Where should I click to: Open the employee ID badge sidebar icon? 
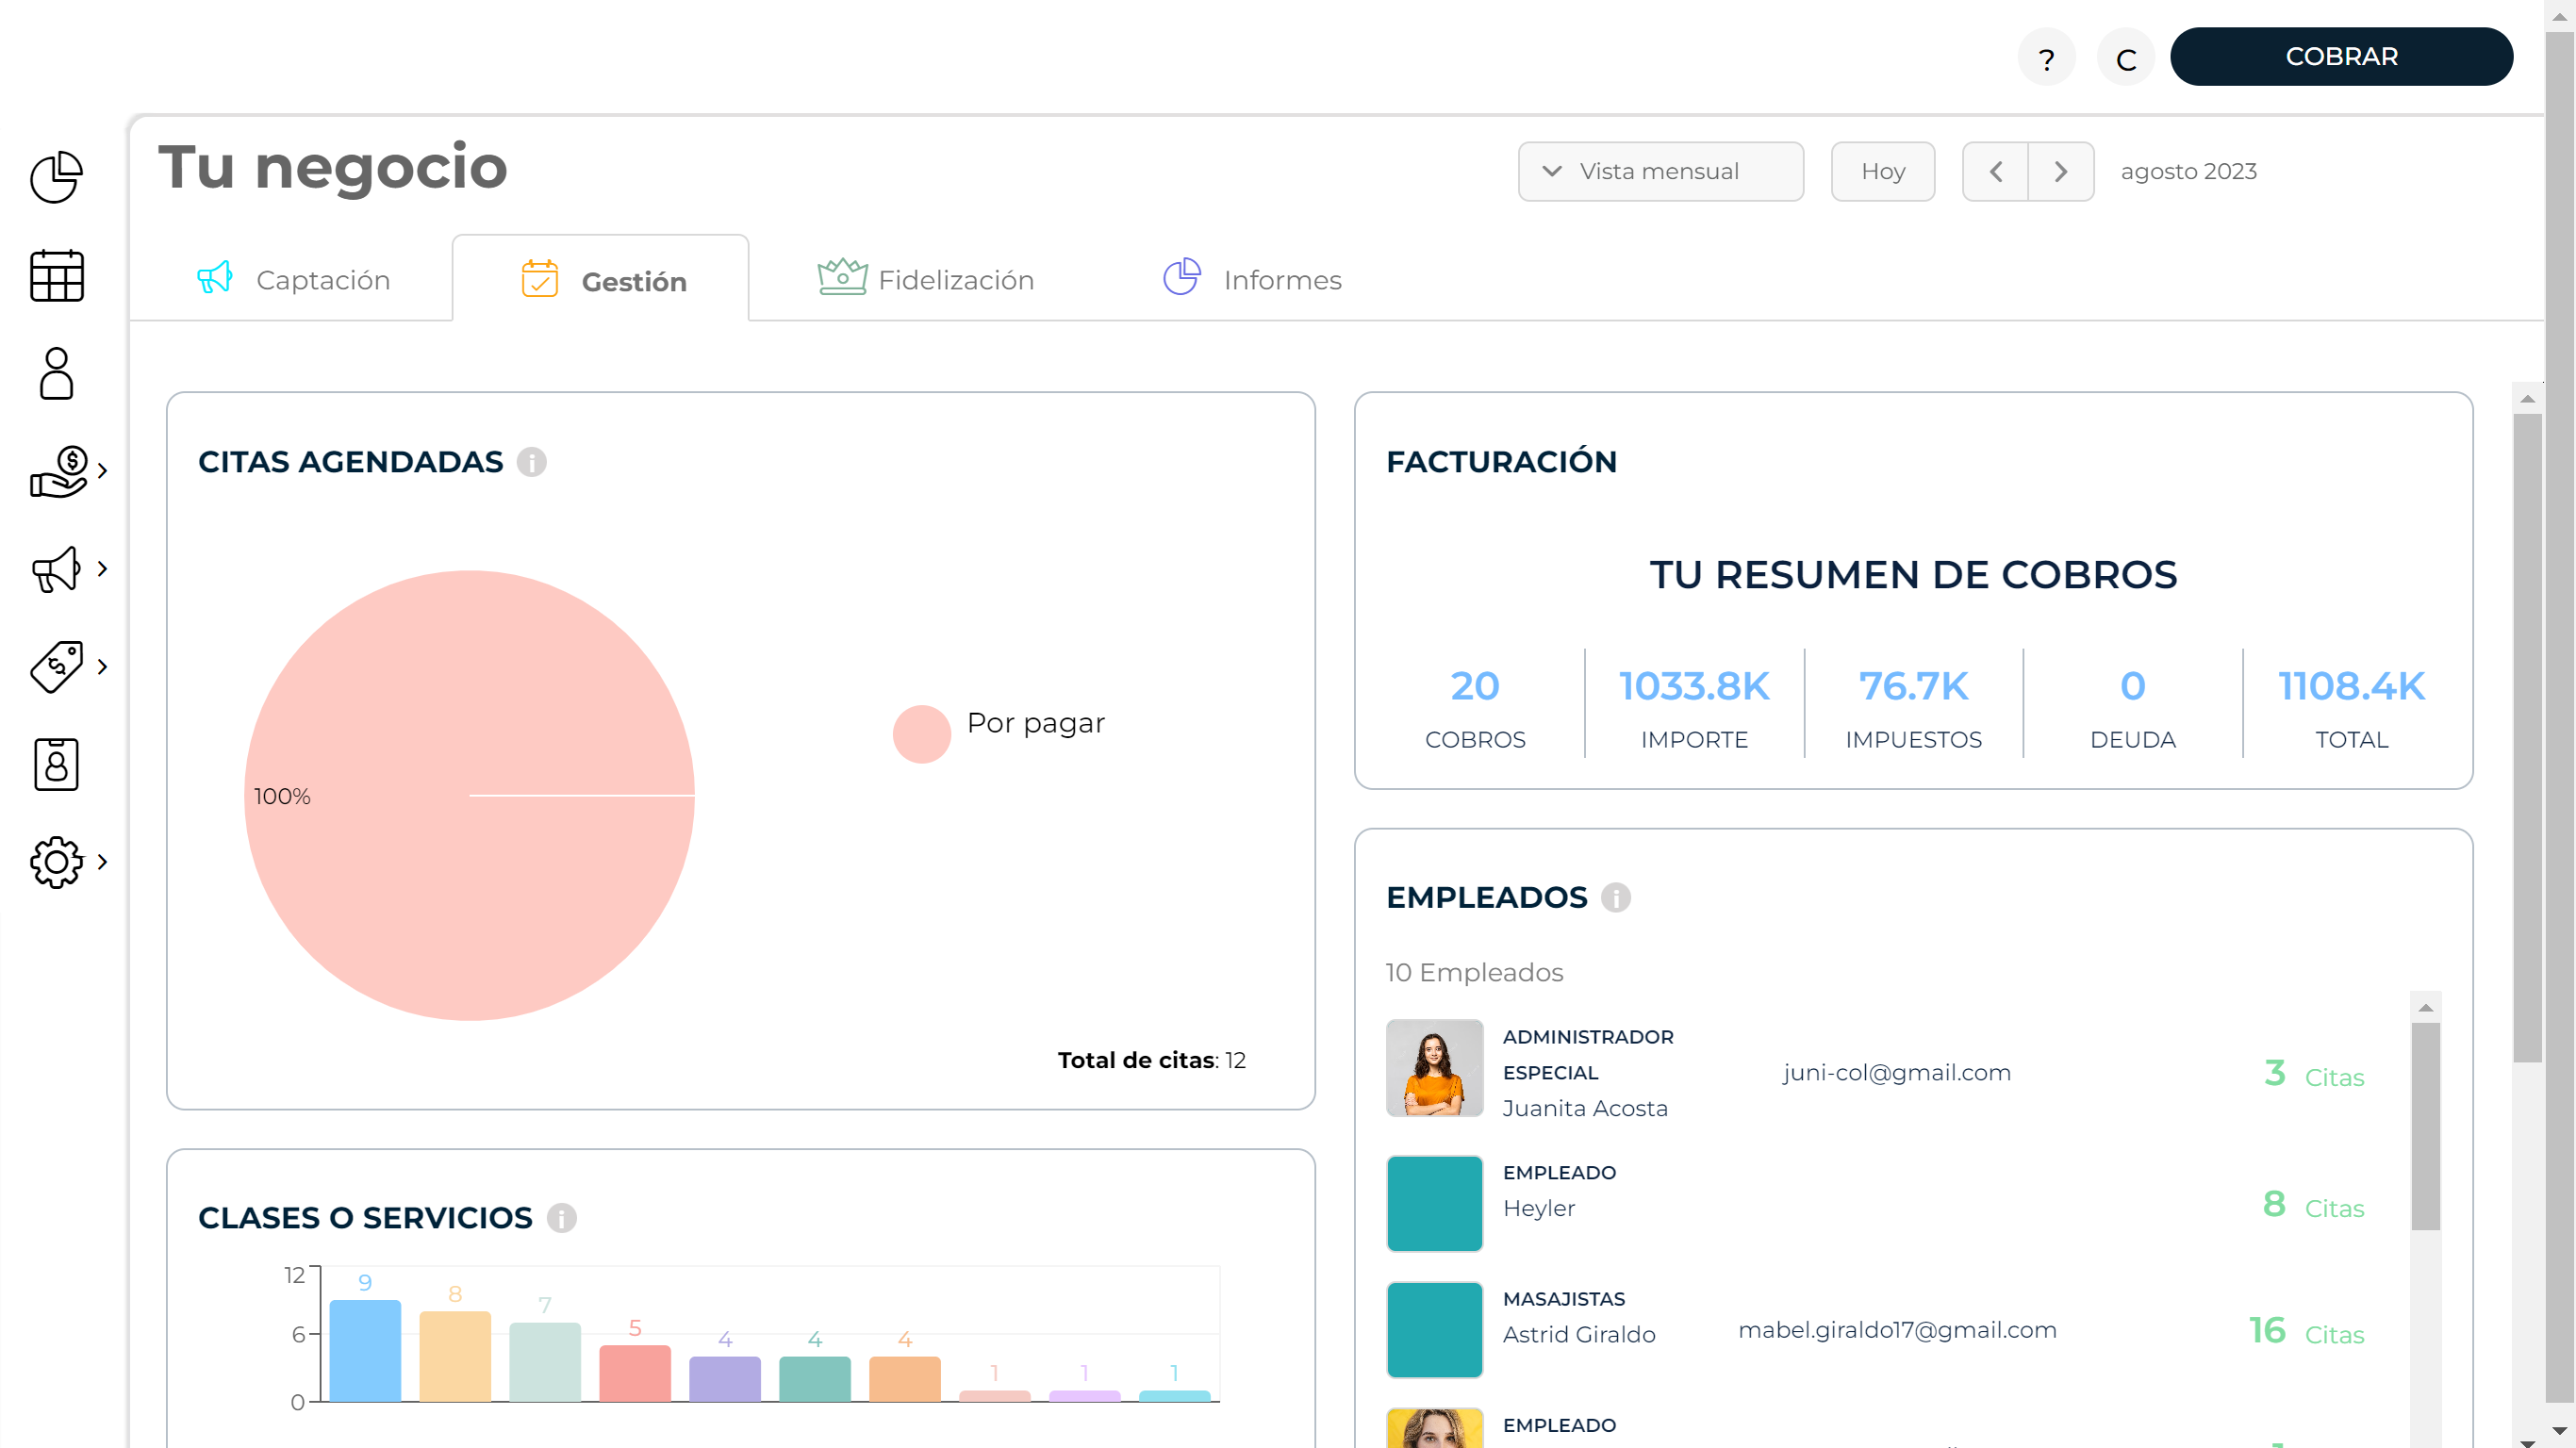click(x=56, y=765)
